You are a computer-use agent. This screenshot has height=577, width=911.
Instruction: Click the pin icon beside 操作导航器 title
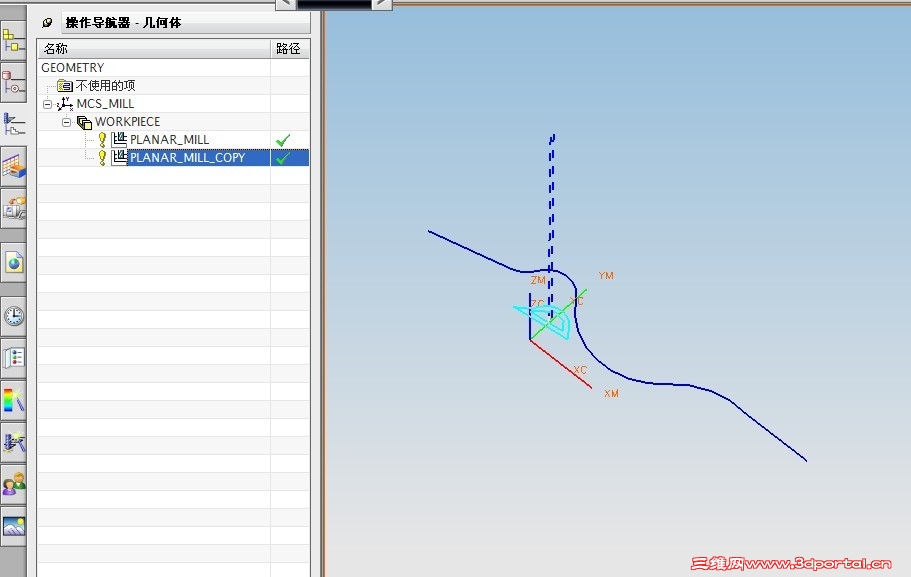[47, 23]
